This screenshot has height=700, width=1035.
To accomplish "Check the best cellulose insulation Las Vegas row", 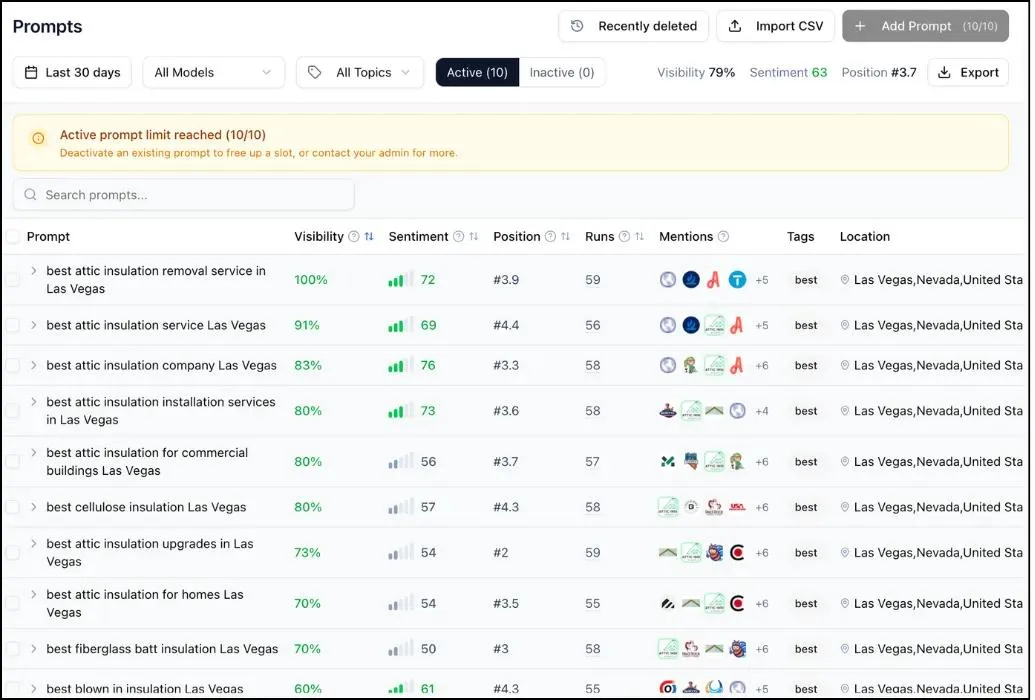I will pyautogui.click(x=13, y=507).
